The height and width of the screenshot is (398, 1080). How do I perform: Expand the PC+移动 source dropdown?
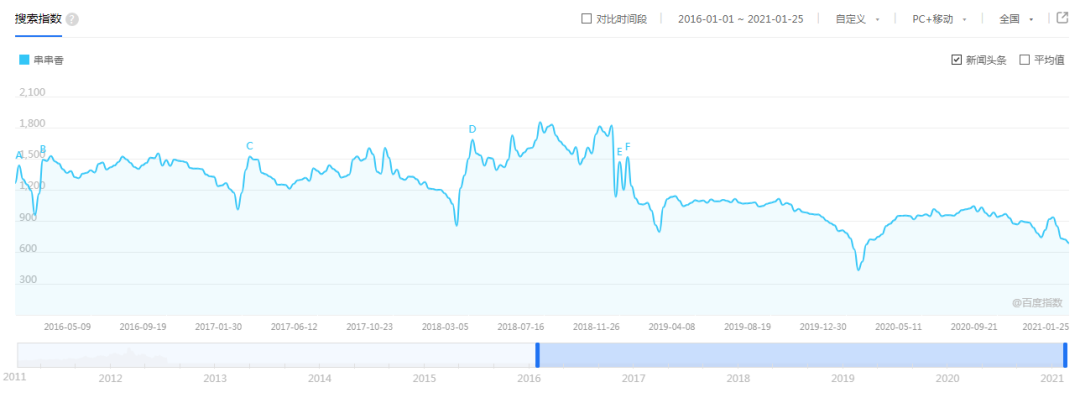click(x=939, y=19)
